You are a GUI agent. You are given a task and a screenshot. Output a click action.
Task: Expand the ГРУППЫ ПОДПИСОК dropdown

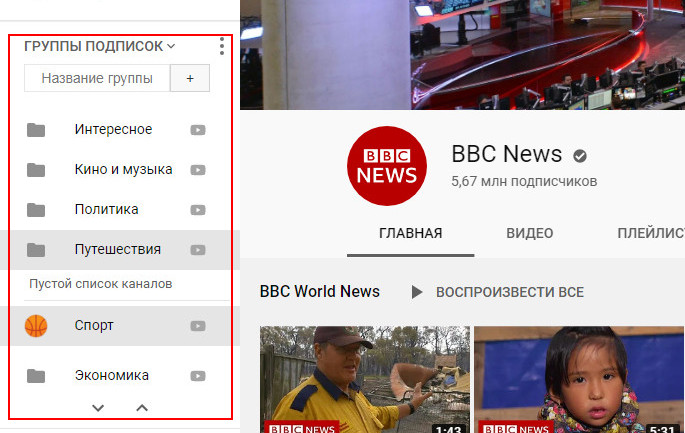tap(100, 46)
